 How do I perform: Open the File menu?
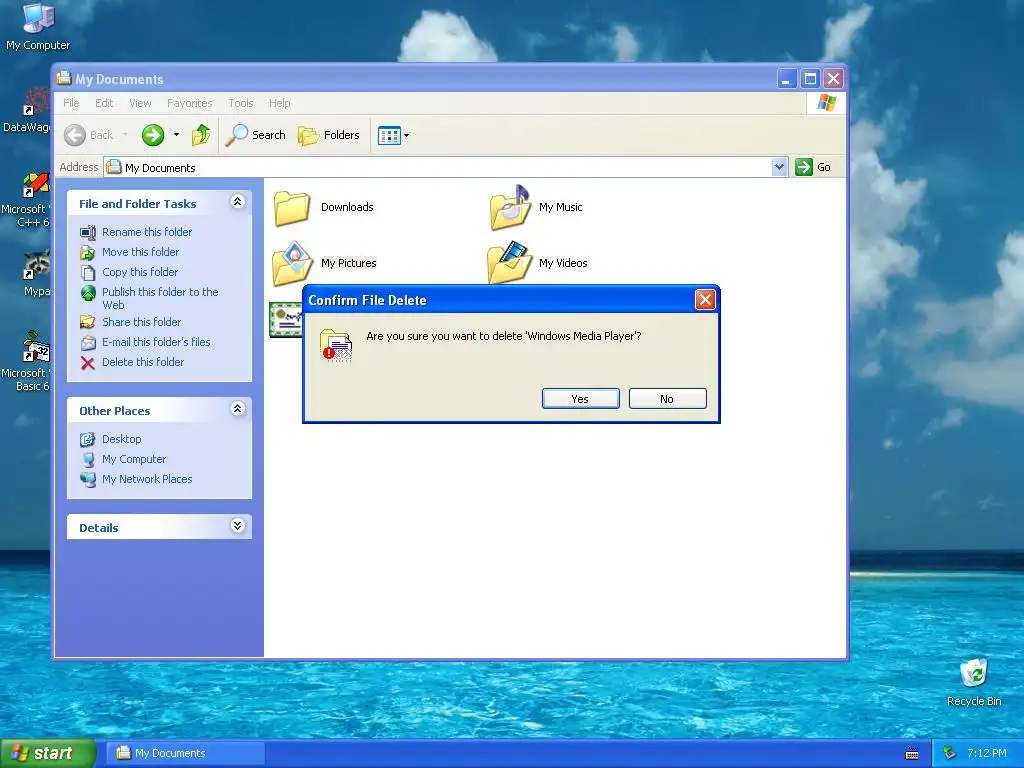tap(71, 103)
